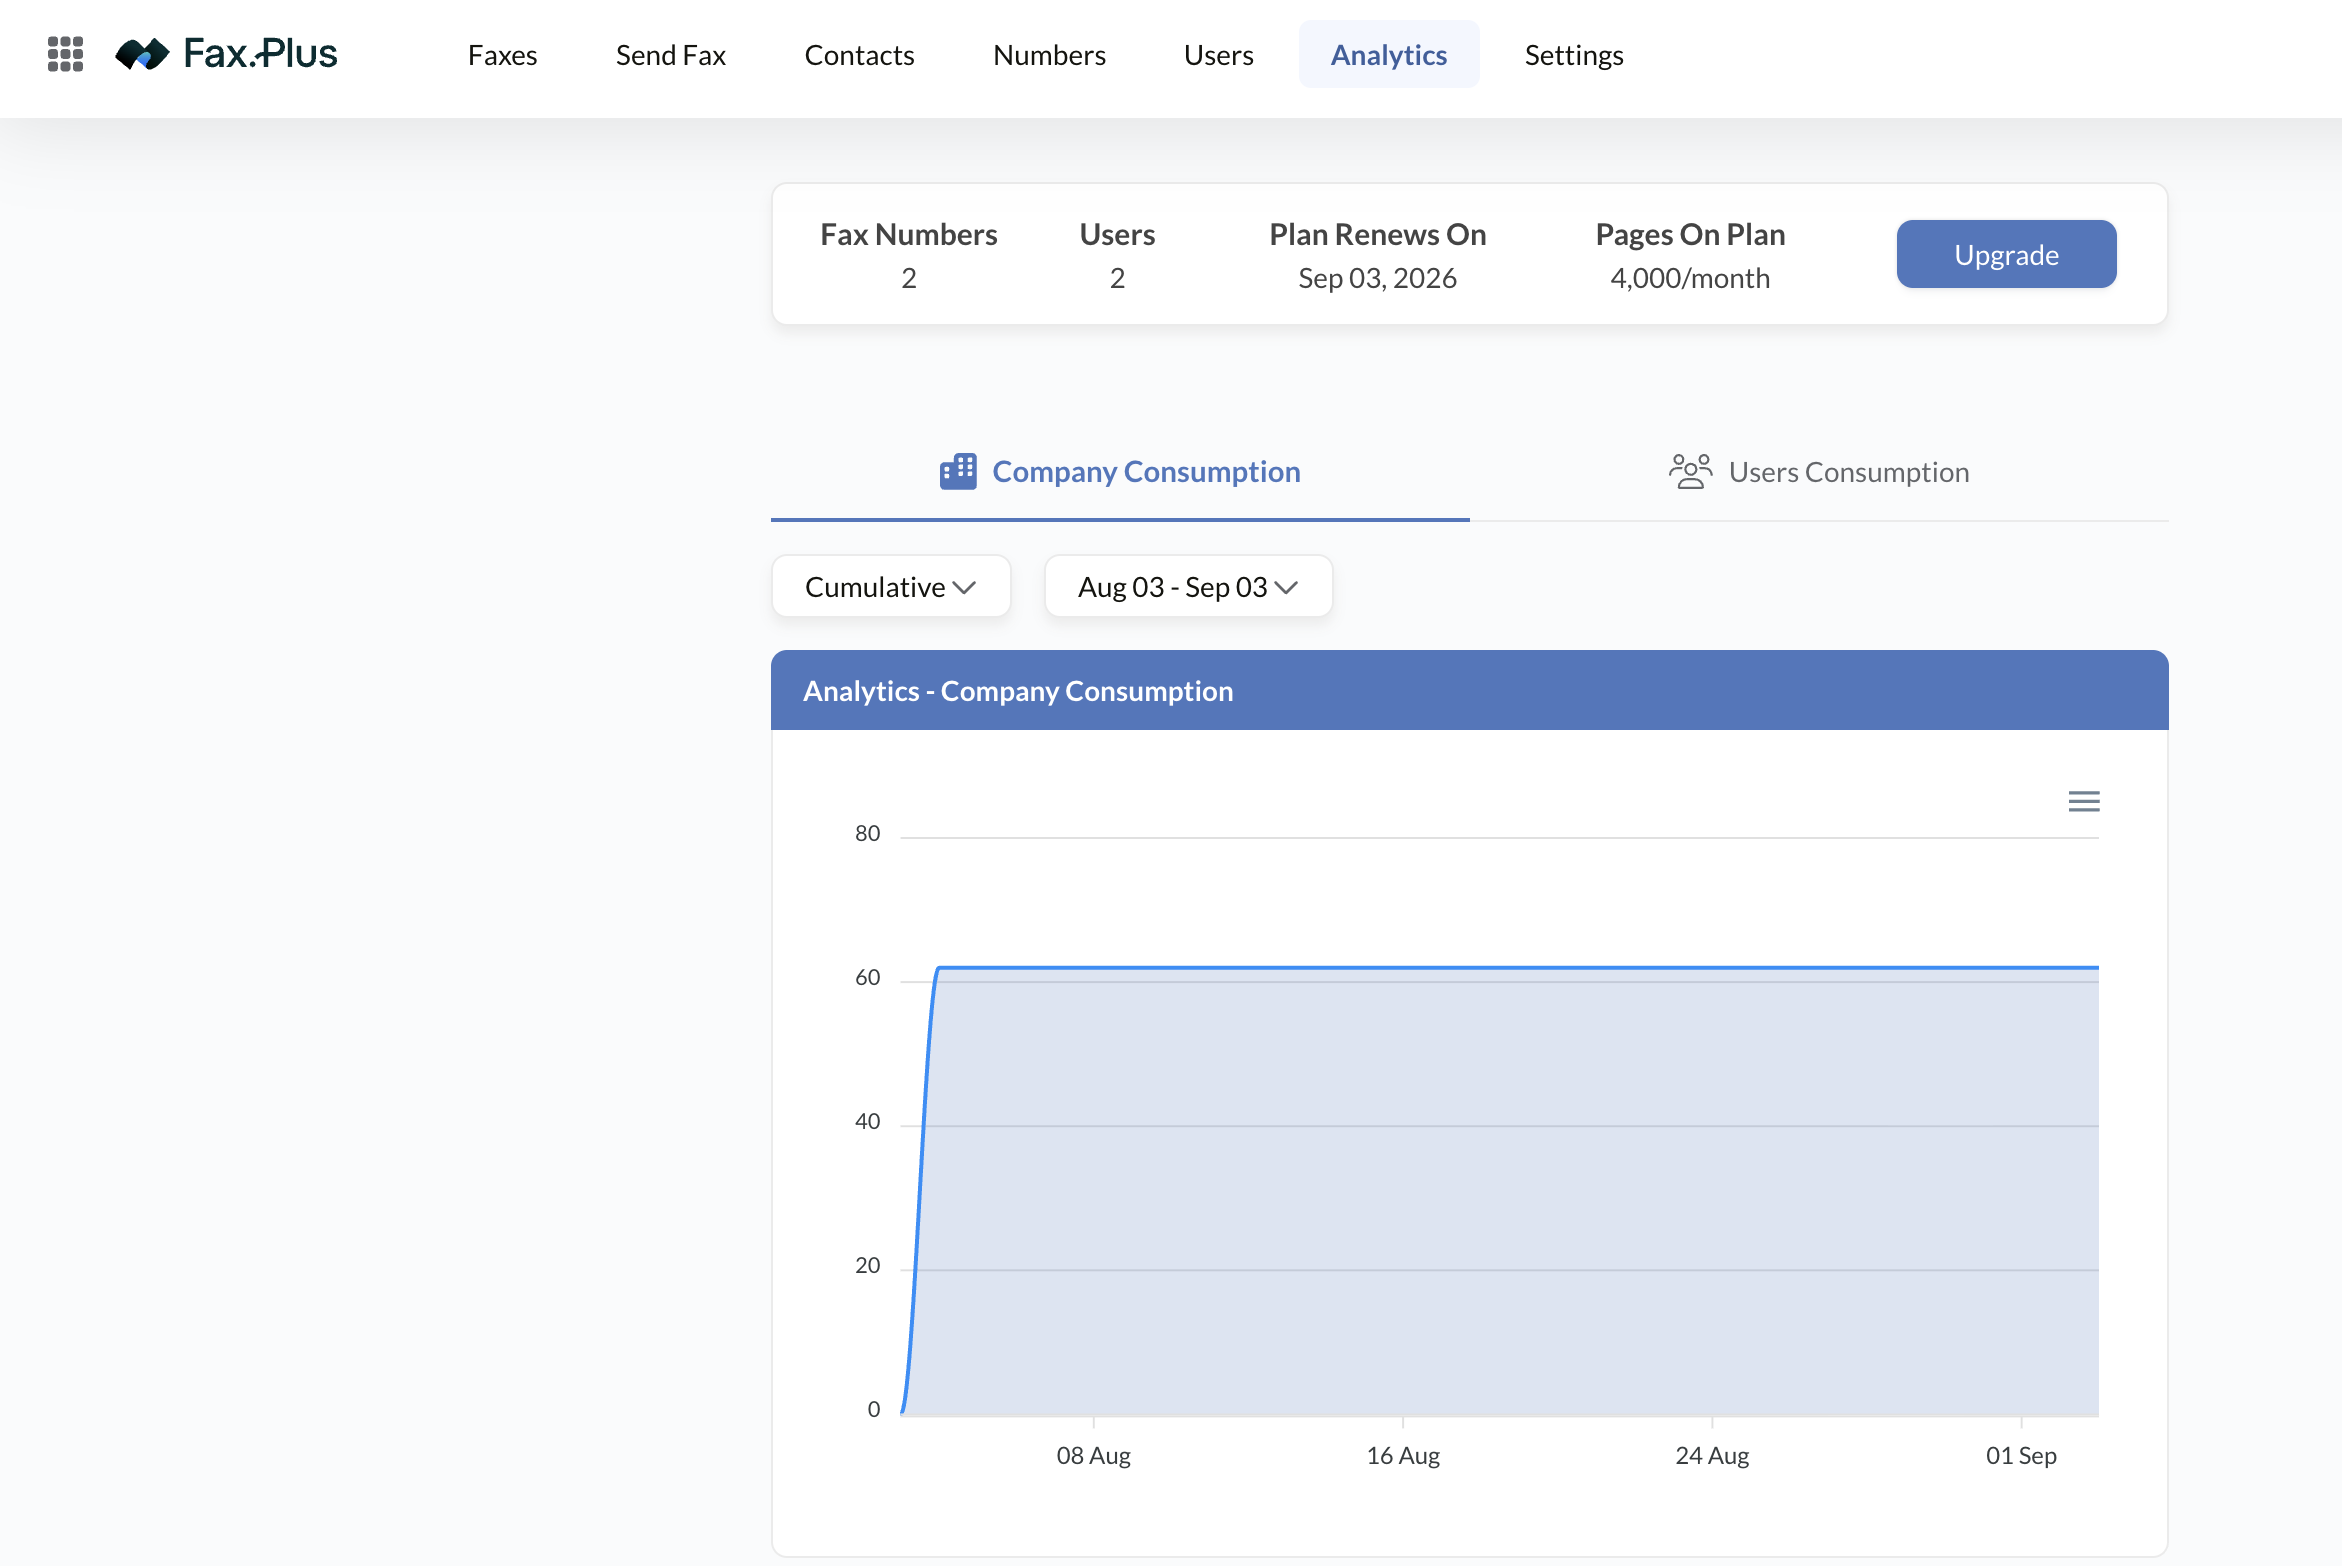Click the 20 y-axis label
2342x1566 pixels.
(x=867, y=1266)
